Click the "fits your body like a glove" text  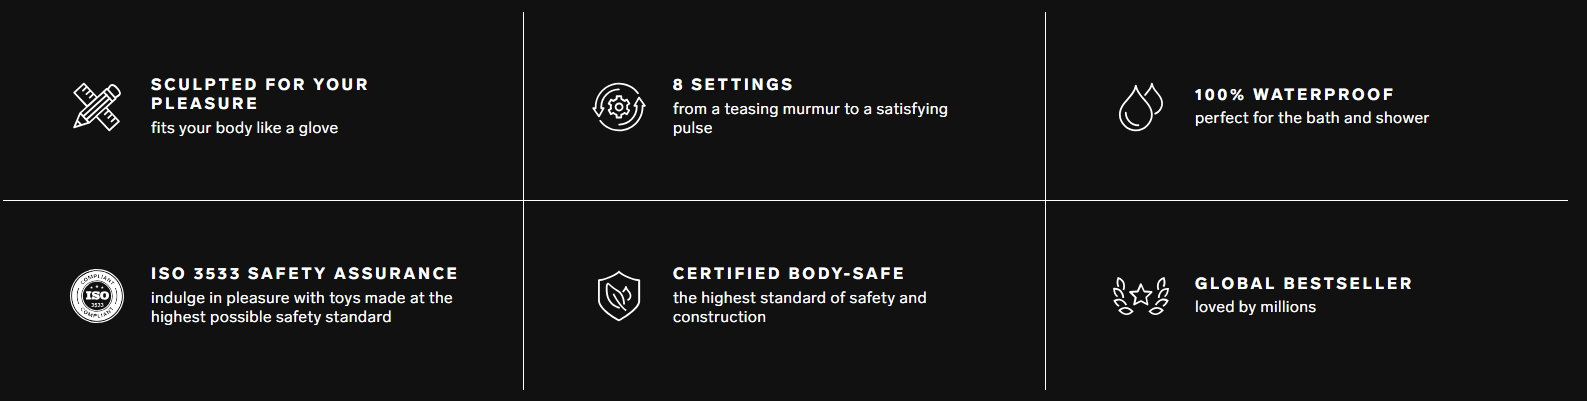244,128
